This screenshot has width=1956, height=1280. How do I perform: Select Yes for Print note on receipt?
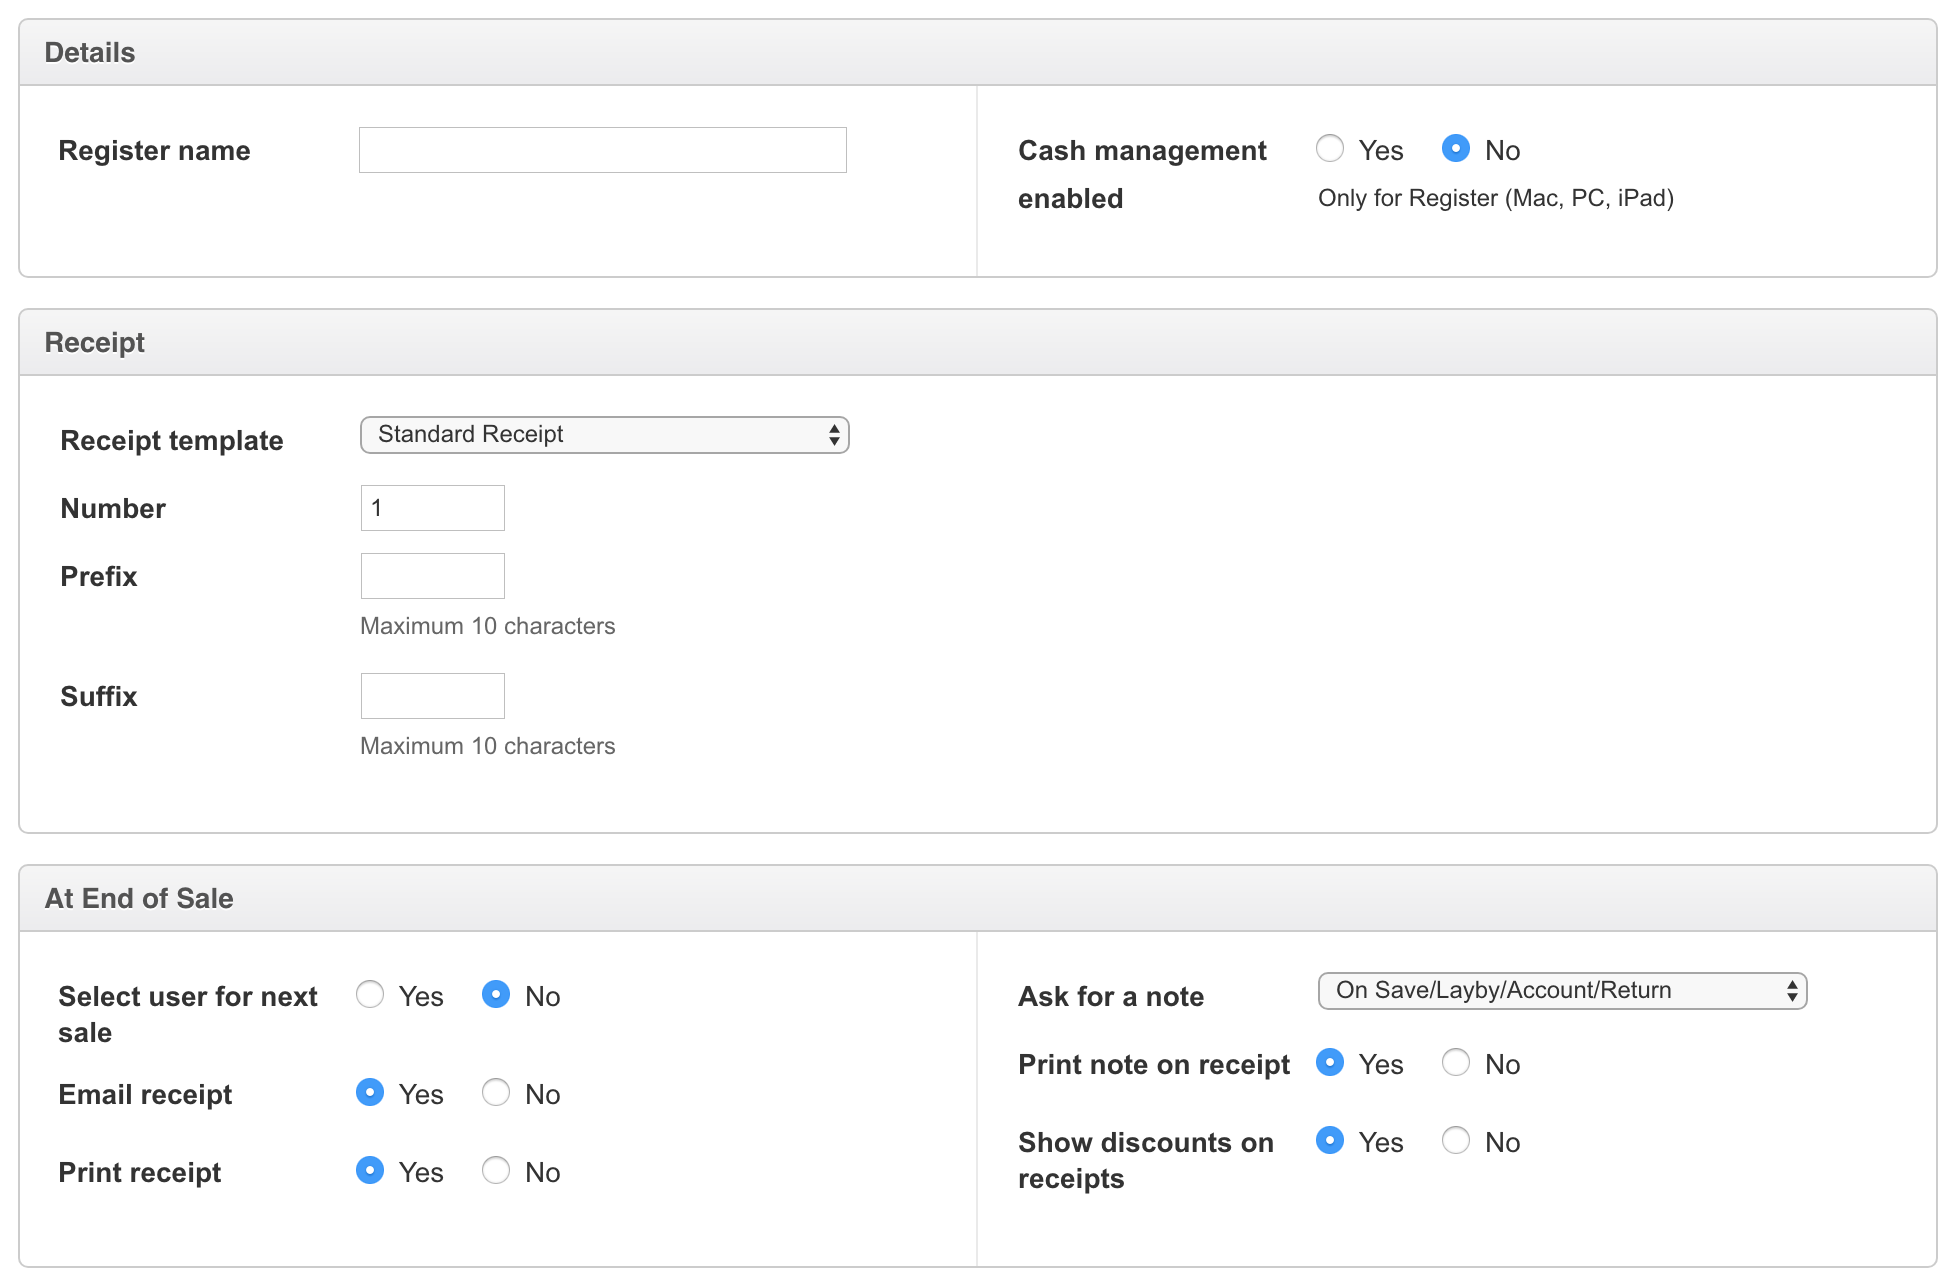[x=1329, y=1063]
